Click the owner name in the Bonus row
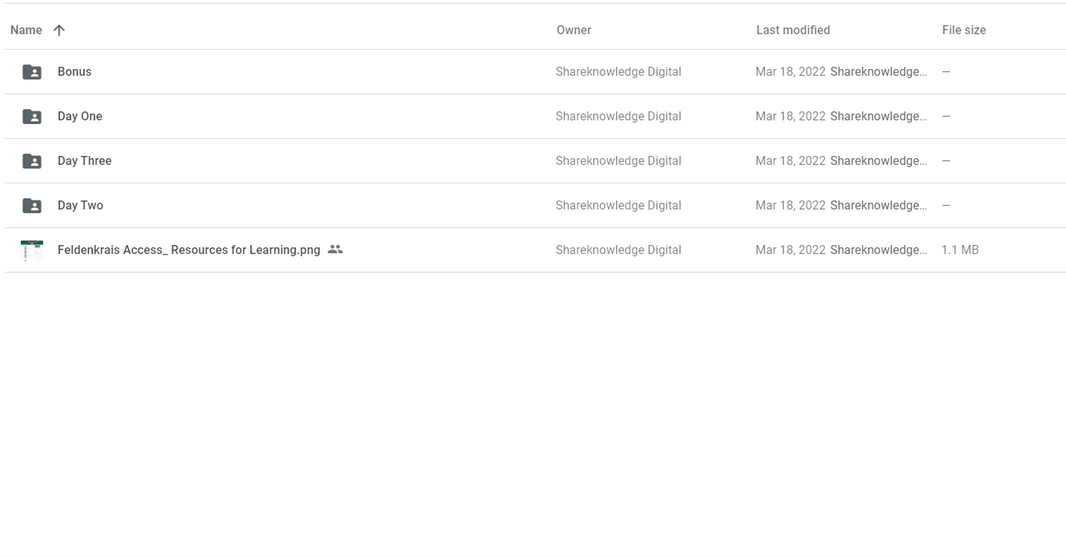 618,72
